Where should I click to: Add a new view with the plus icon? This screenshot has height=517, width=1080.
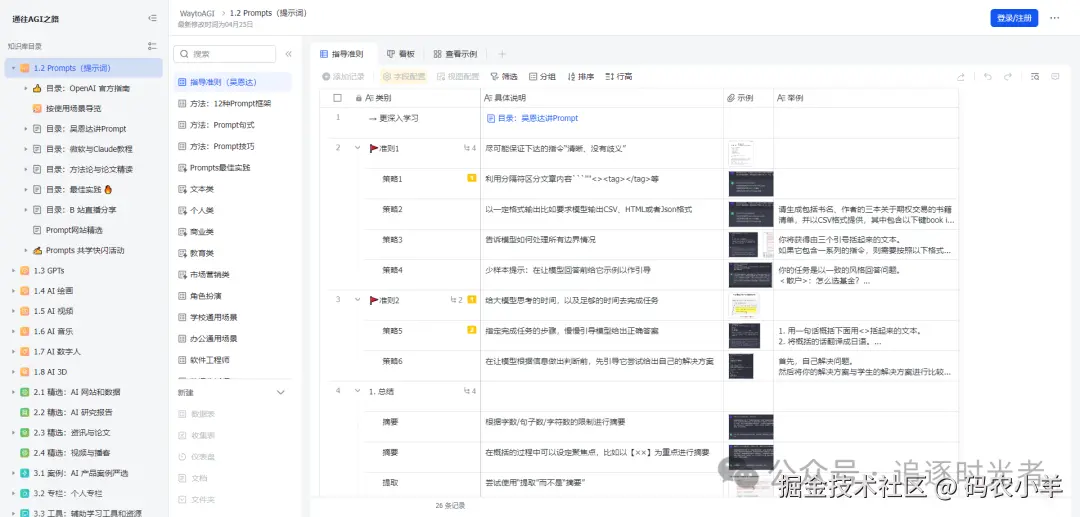502,54
